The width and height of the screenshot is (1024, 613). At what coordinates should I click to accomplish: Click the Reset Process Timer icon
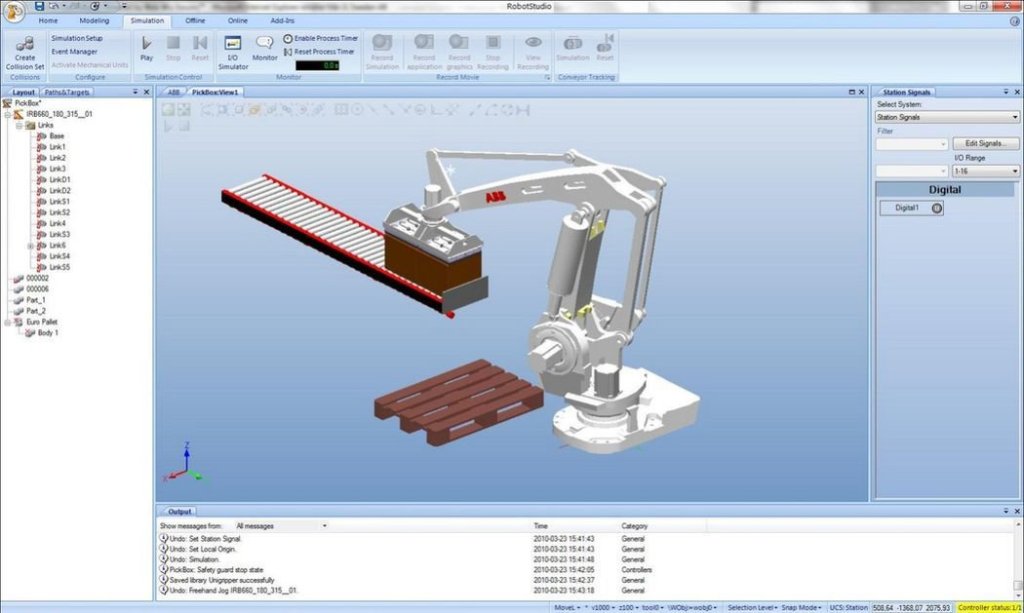288,51
